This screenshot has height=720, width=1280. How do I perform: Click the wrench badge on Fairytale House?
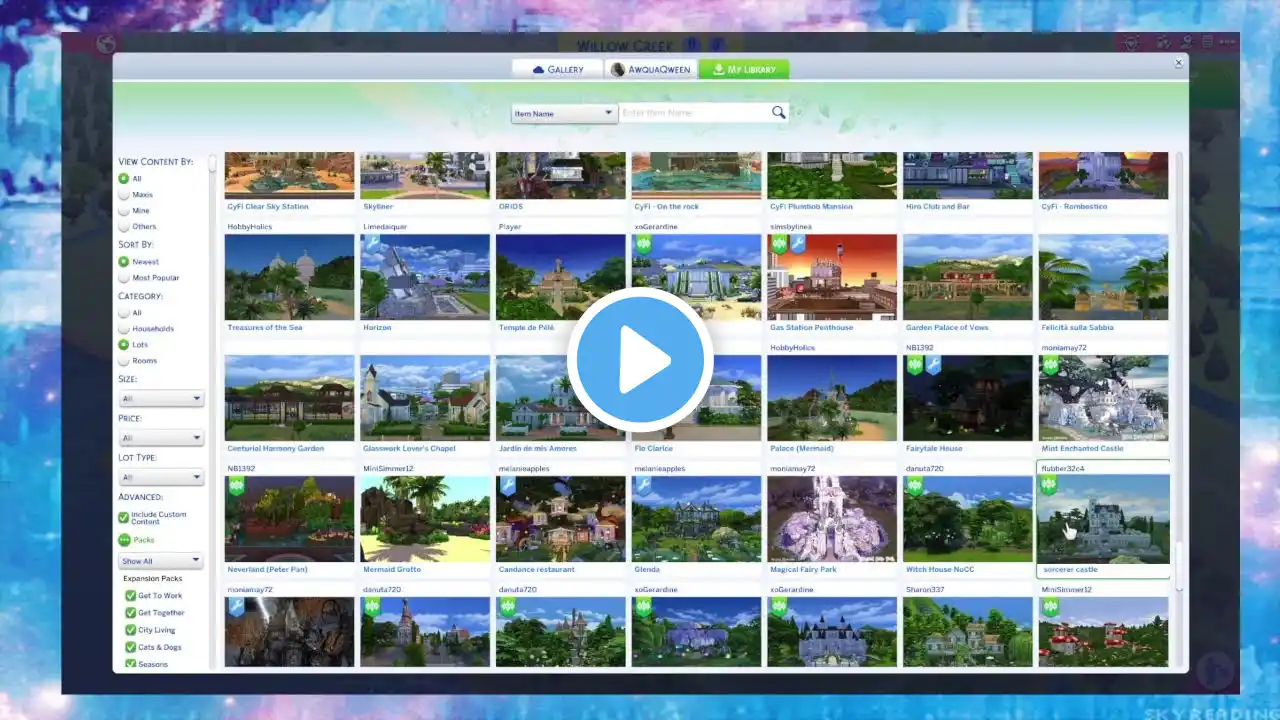933,365
